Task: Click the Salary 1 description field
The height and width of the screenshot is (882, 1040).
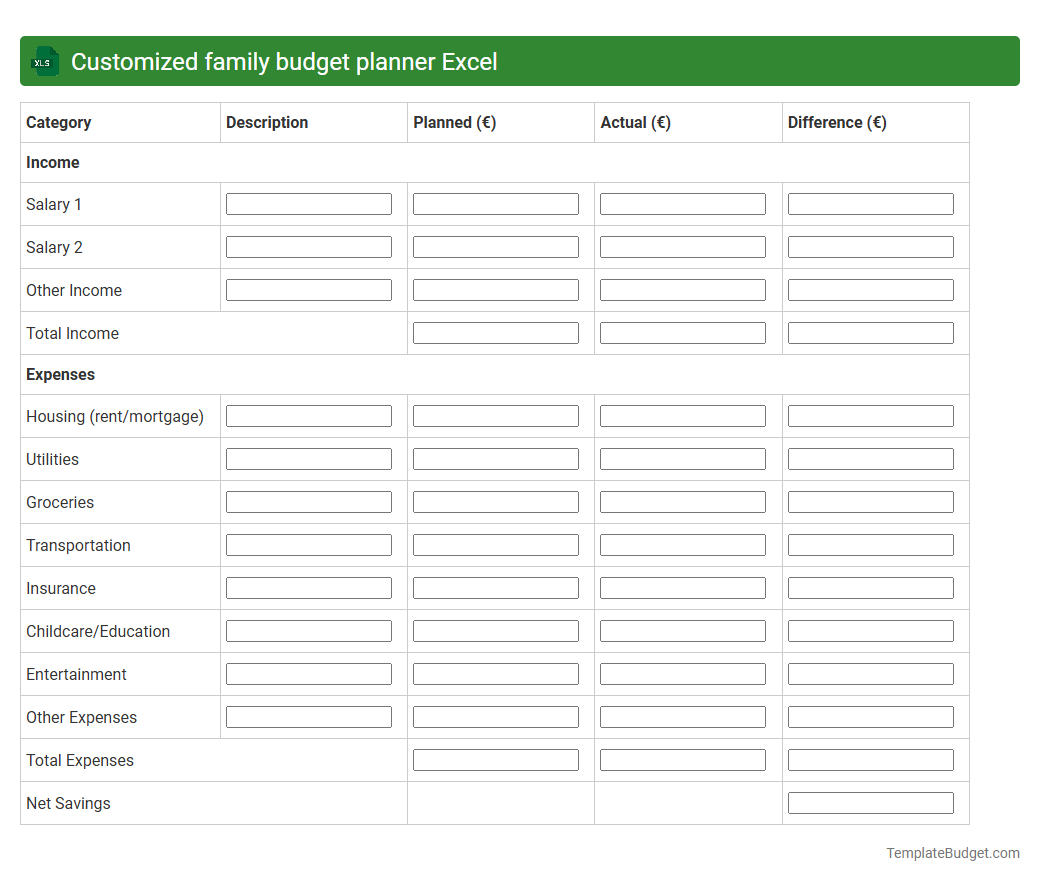Action: (x=308, y=203)
